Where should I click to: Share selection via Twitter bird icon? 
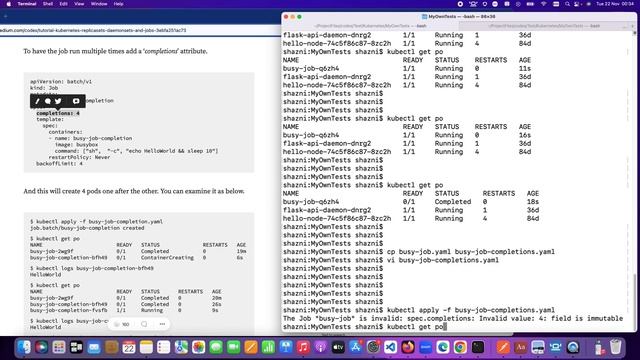(58, 101)
